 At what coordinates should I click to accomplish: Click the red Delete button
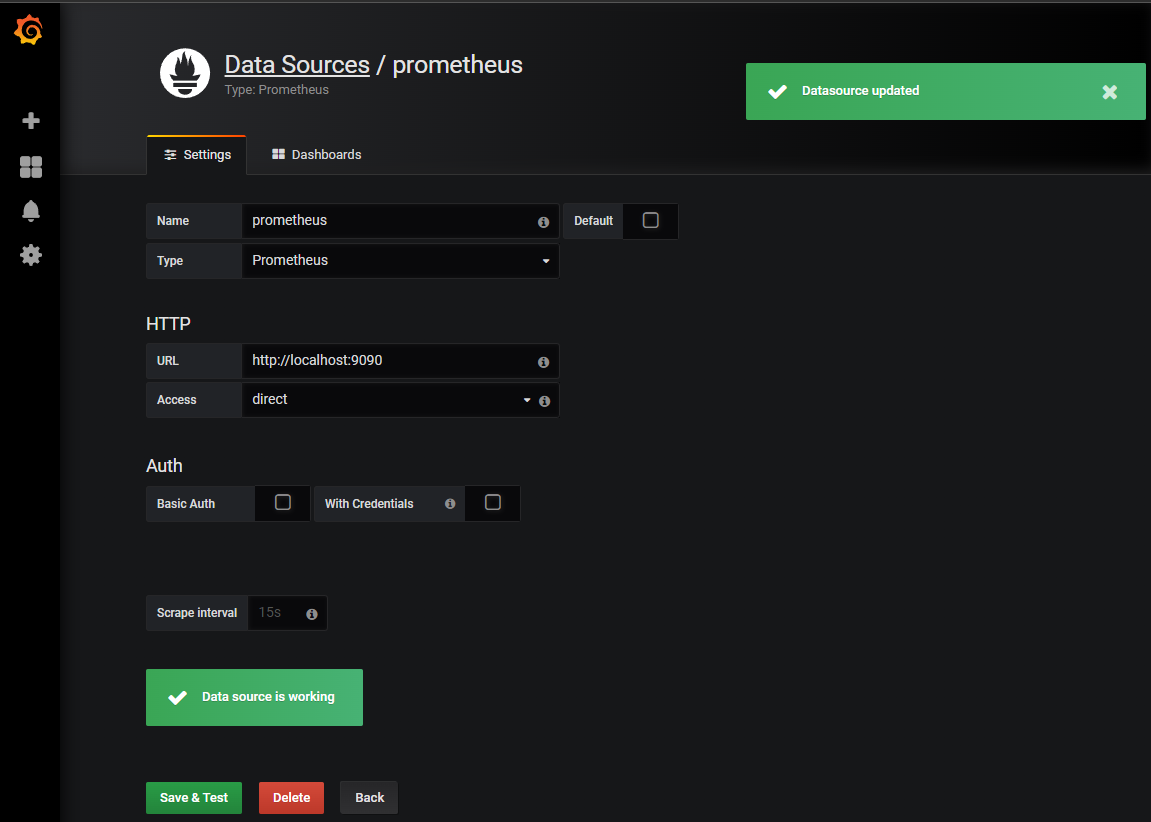coord(291,798)
